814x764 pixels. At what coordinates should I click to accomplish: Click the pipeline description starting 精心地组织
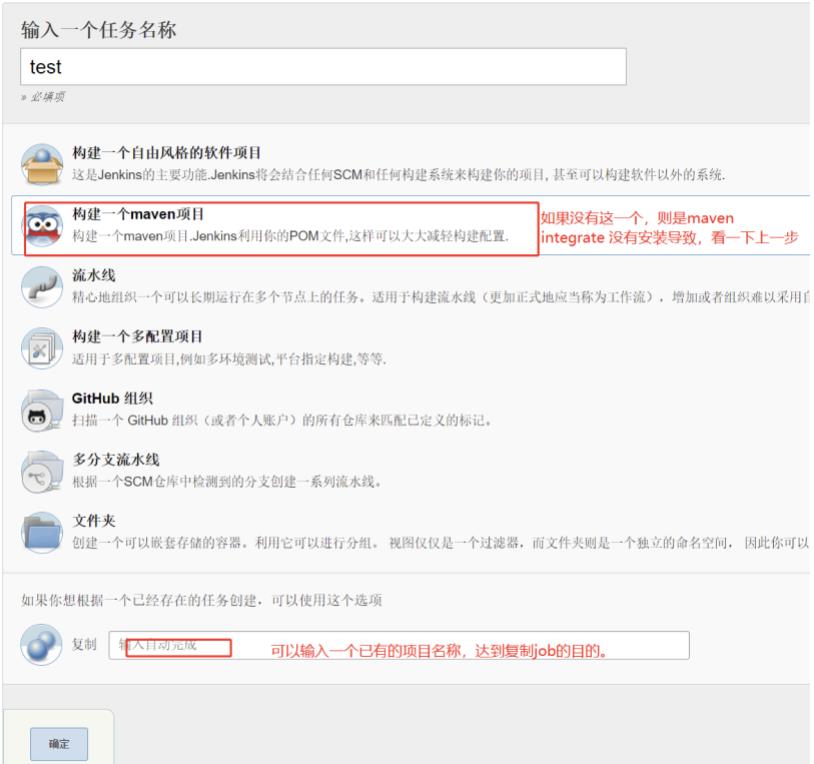(x=440, y=297)
